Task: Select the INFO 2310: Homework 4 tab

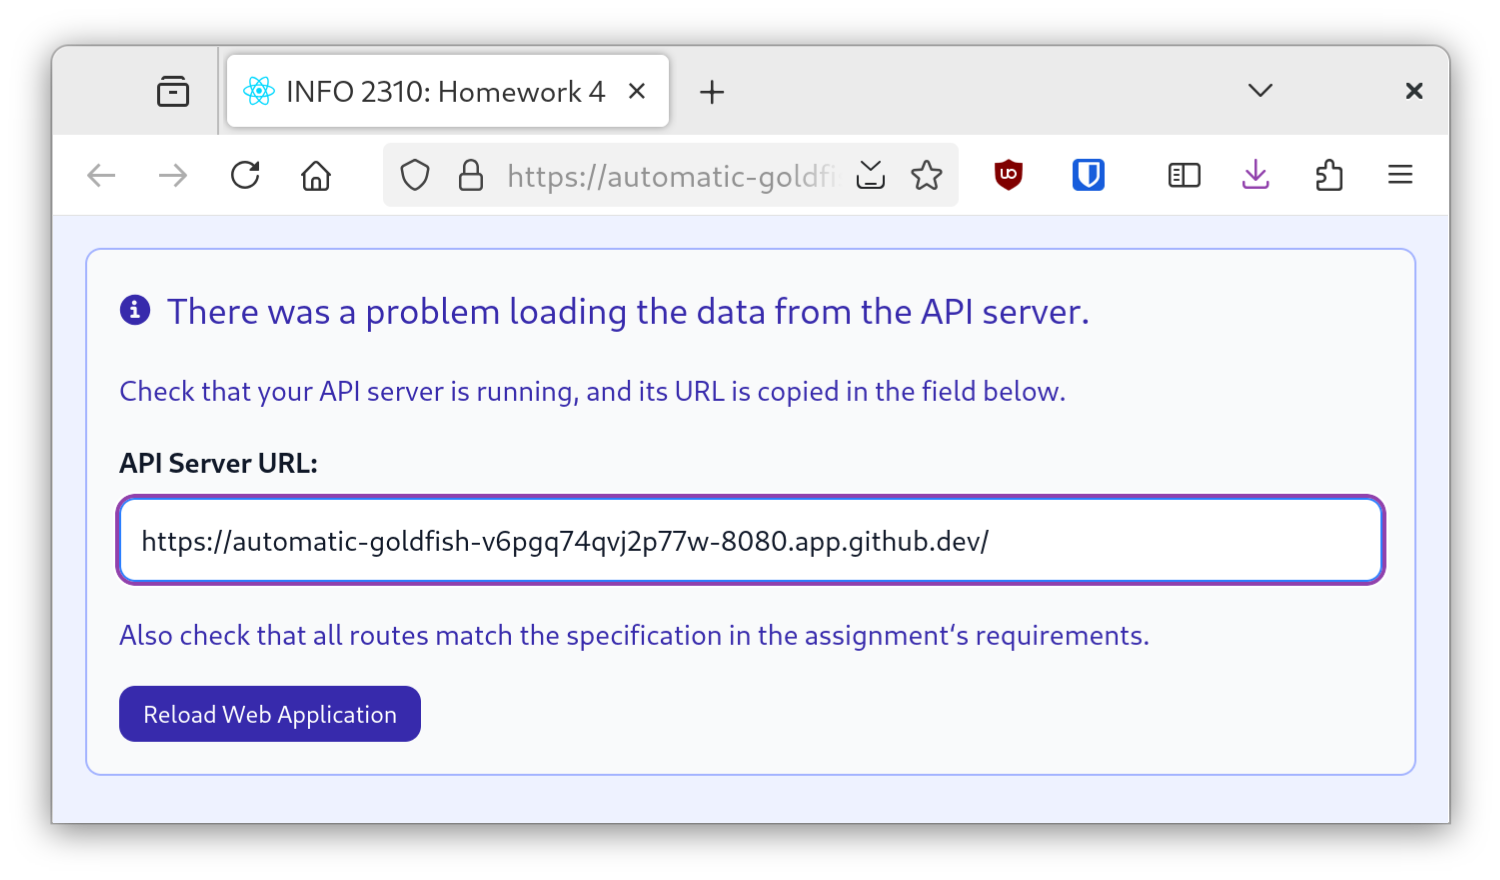Action: click(430, 91)
